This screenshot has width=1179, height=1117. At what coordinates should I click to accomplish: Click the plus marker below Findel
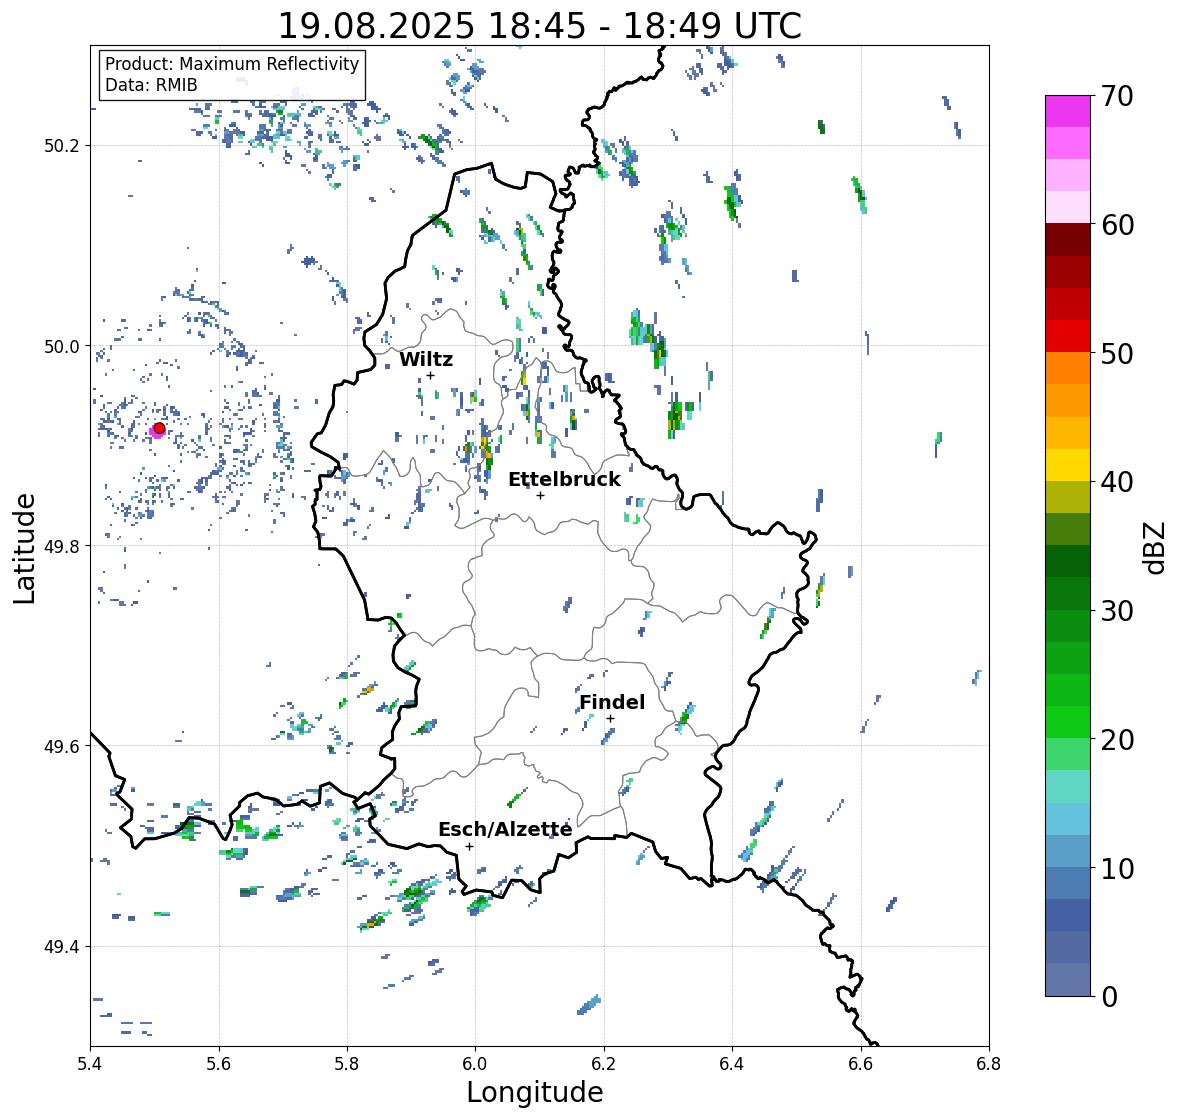[611, 719]
